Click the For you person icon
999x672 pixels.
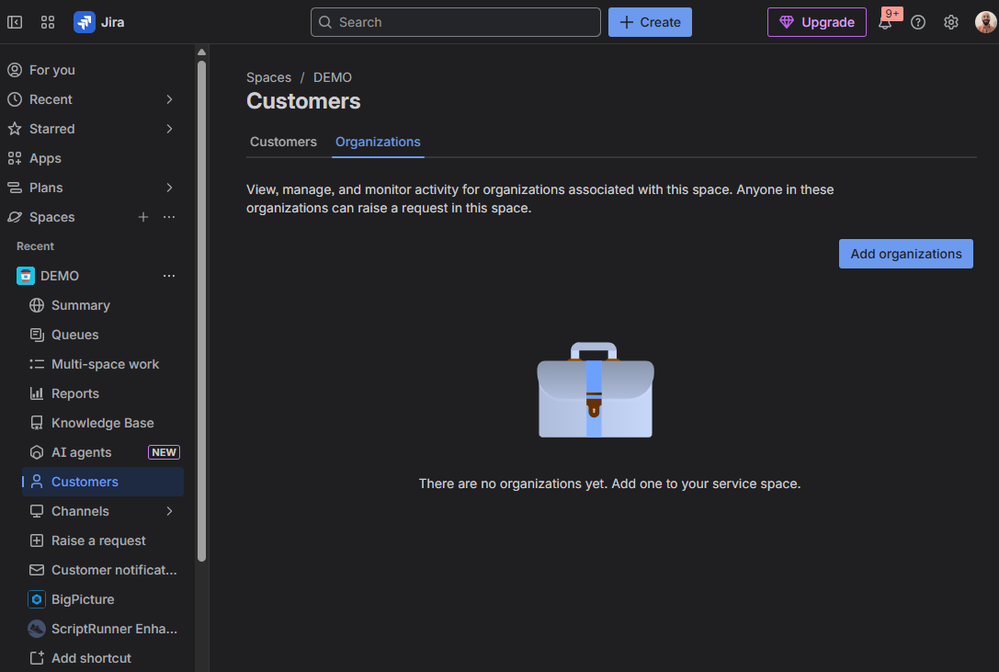point(15,70)
